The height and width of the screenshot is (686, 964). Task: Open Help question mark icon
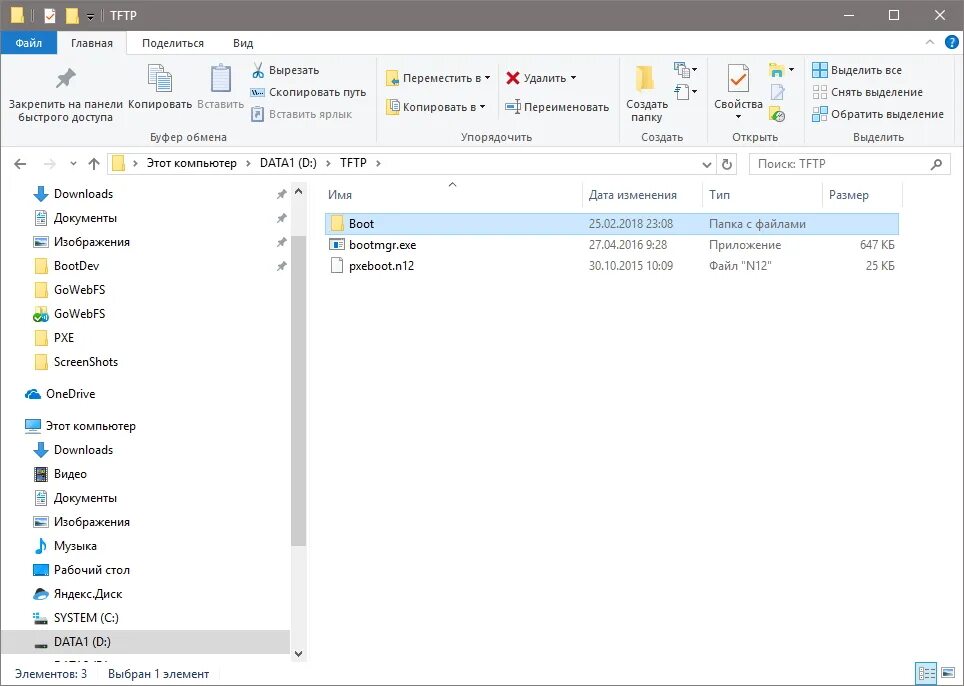click(950, 42)
